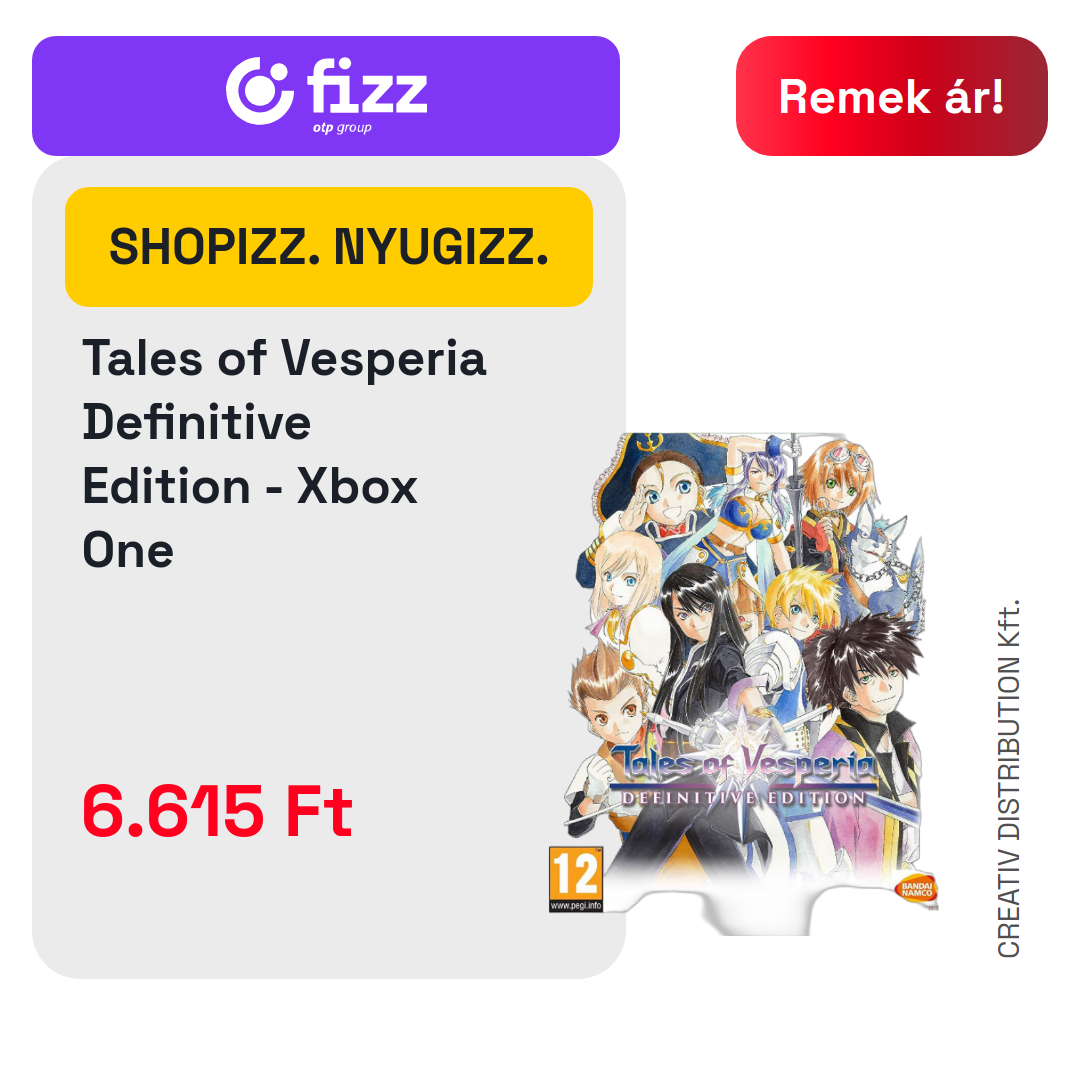
Task: Click the yellow SHOPIZZ. NYUGIZZ. banner
Action: [x=329, y=247]
